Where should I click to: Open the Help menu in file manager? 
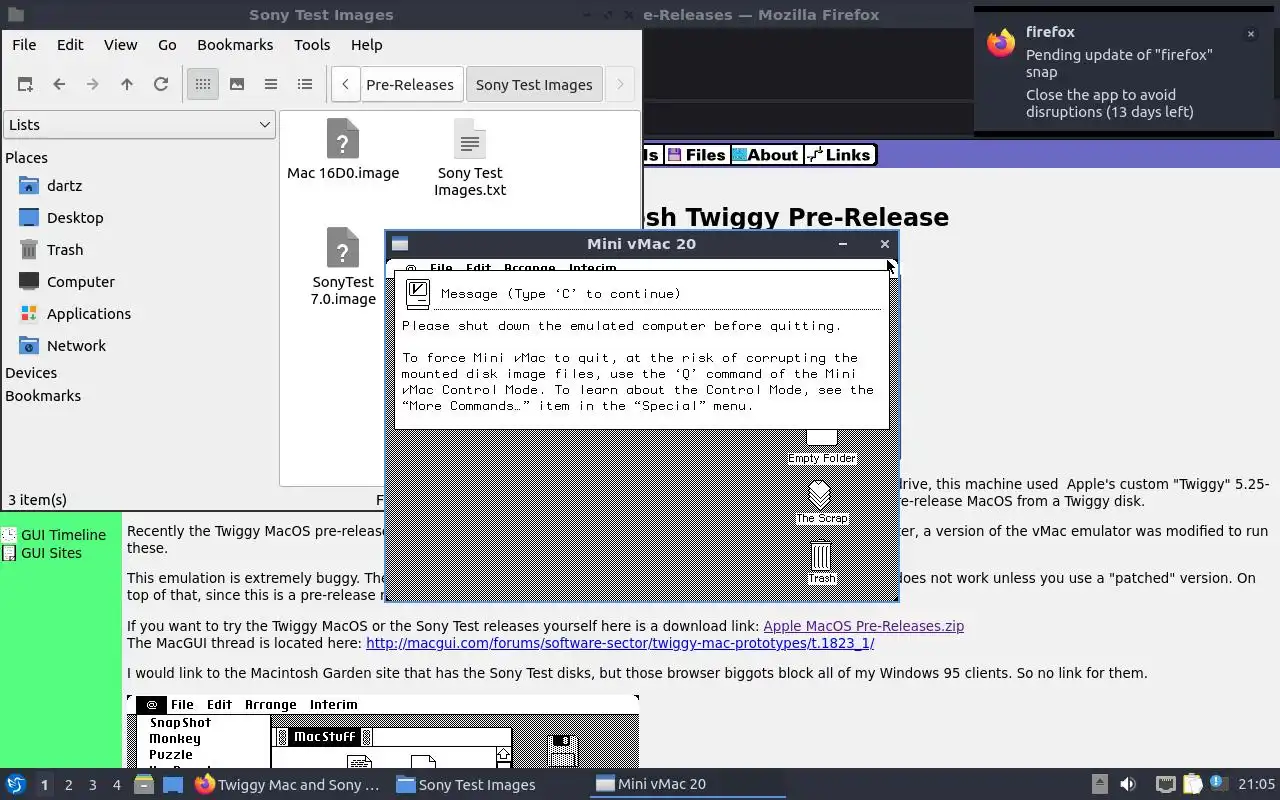point(366,45)
